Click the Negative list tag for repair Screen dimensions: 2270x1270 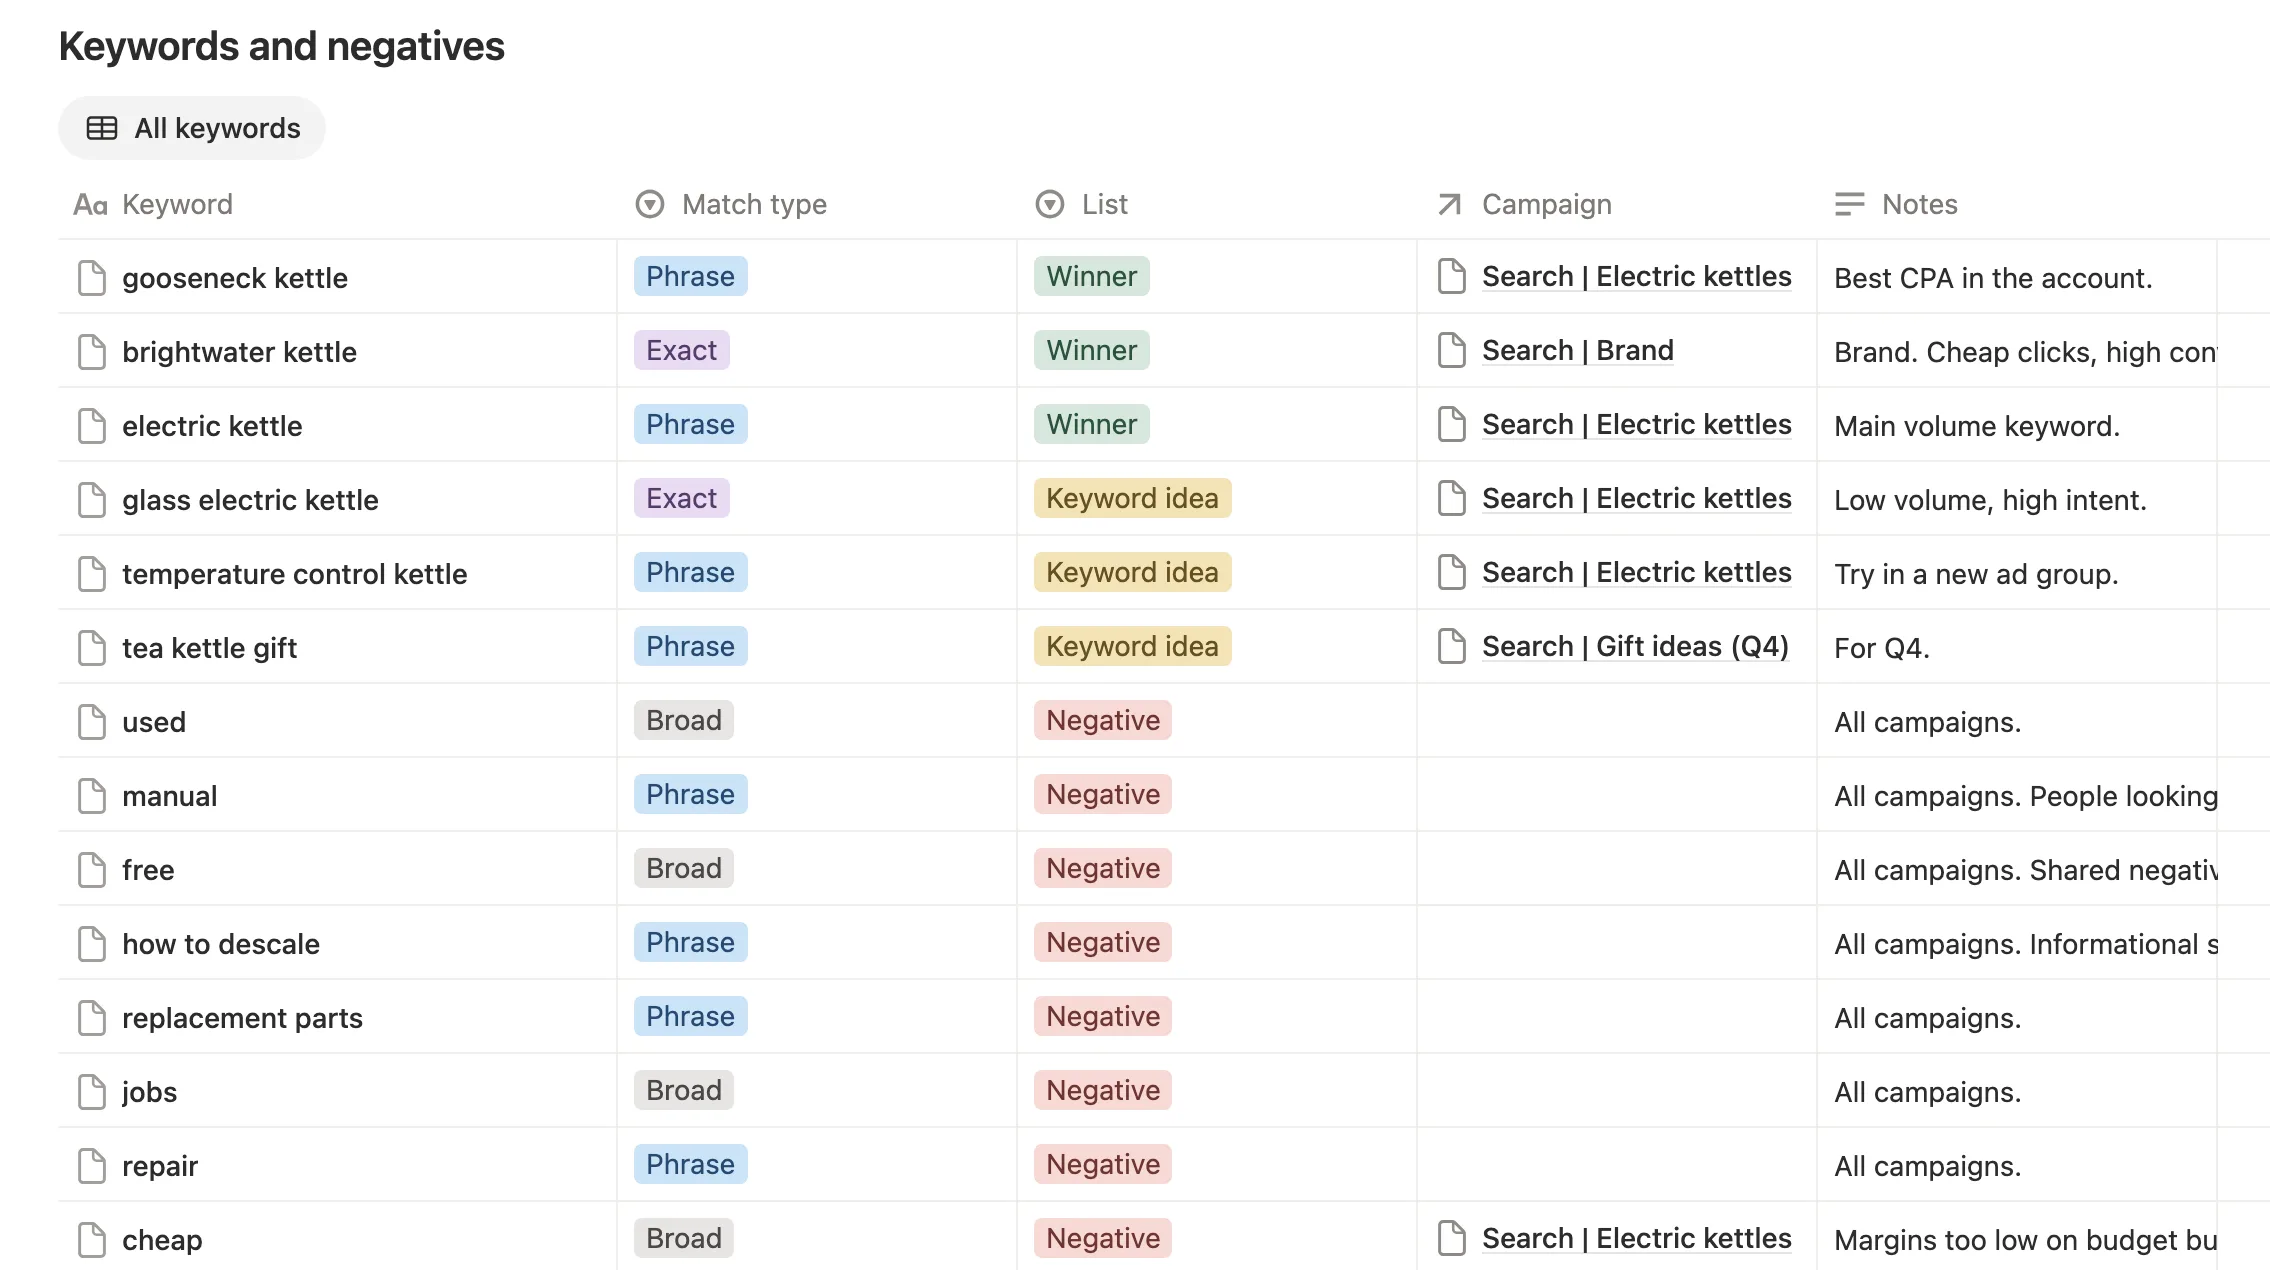[1102, 1164]
